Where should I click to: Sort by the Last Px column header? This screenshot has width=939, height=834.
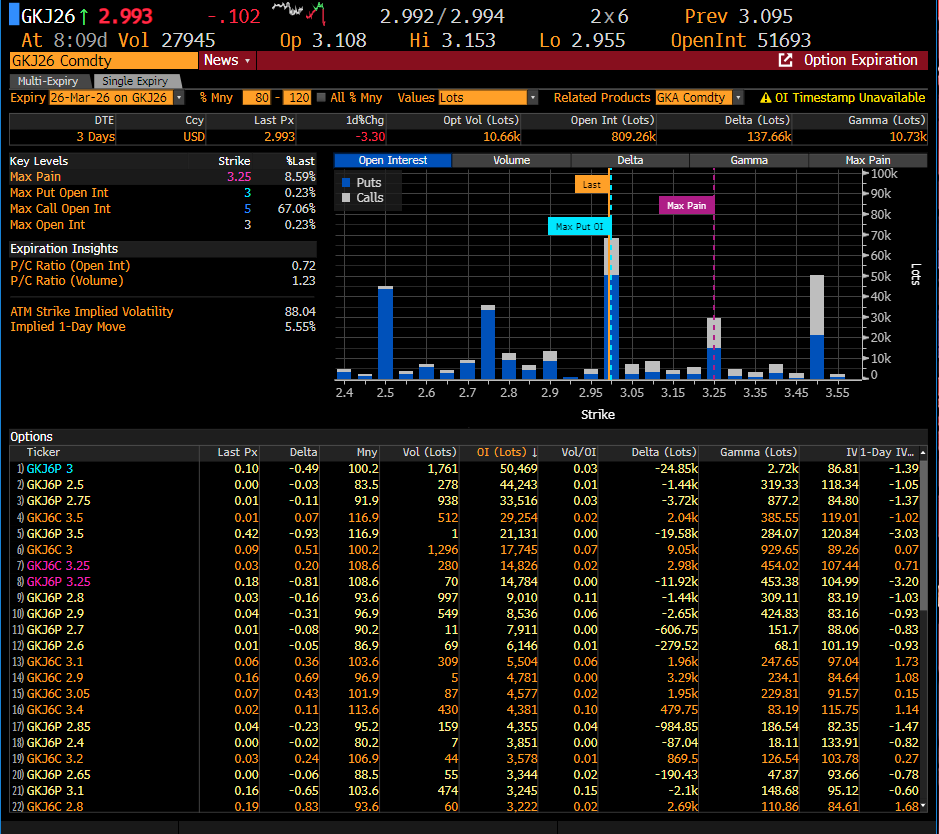pos(237,452)
